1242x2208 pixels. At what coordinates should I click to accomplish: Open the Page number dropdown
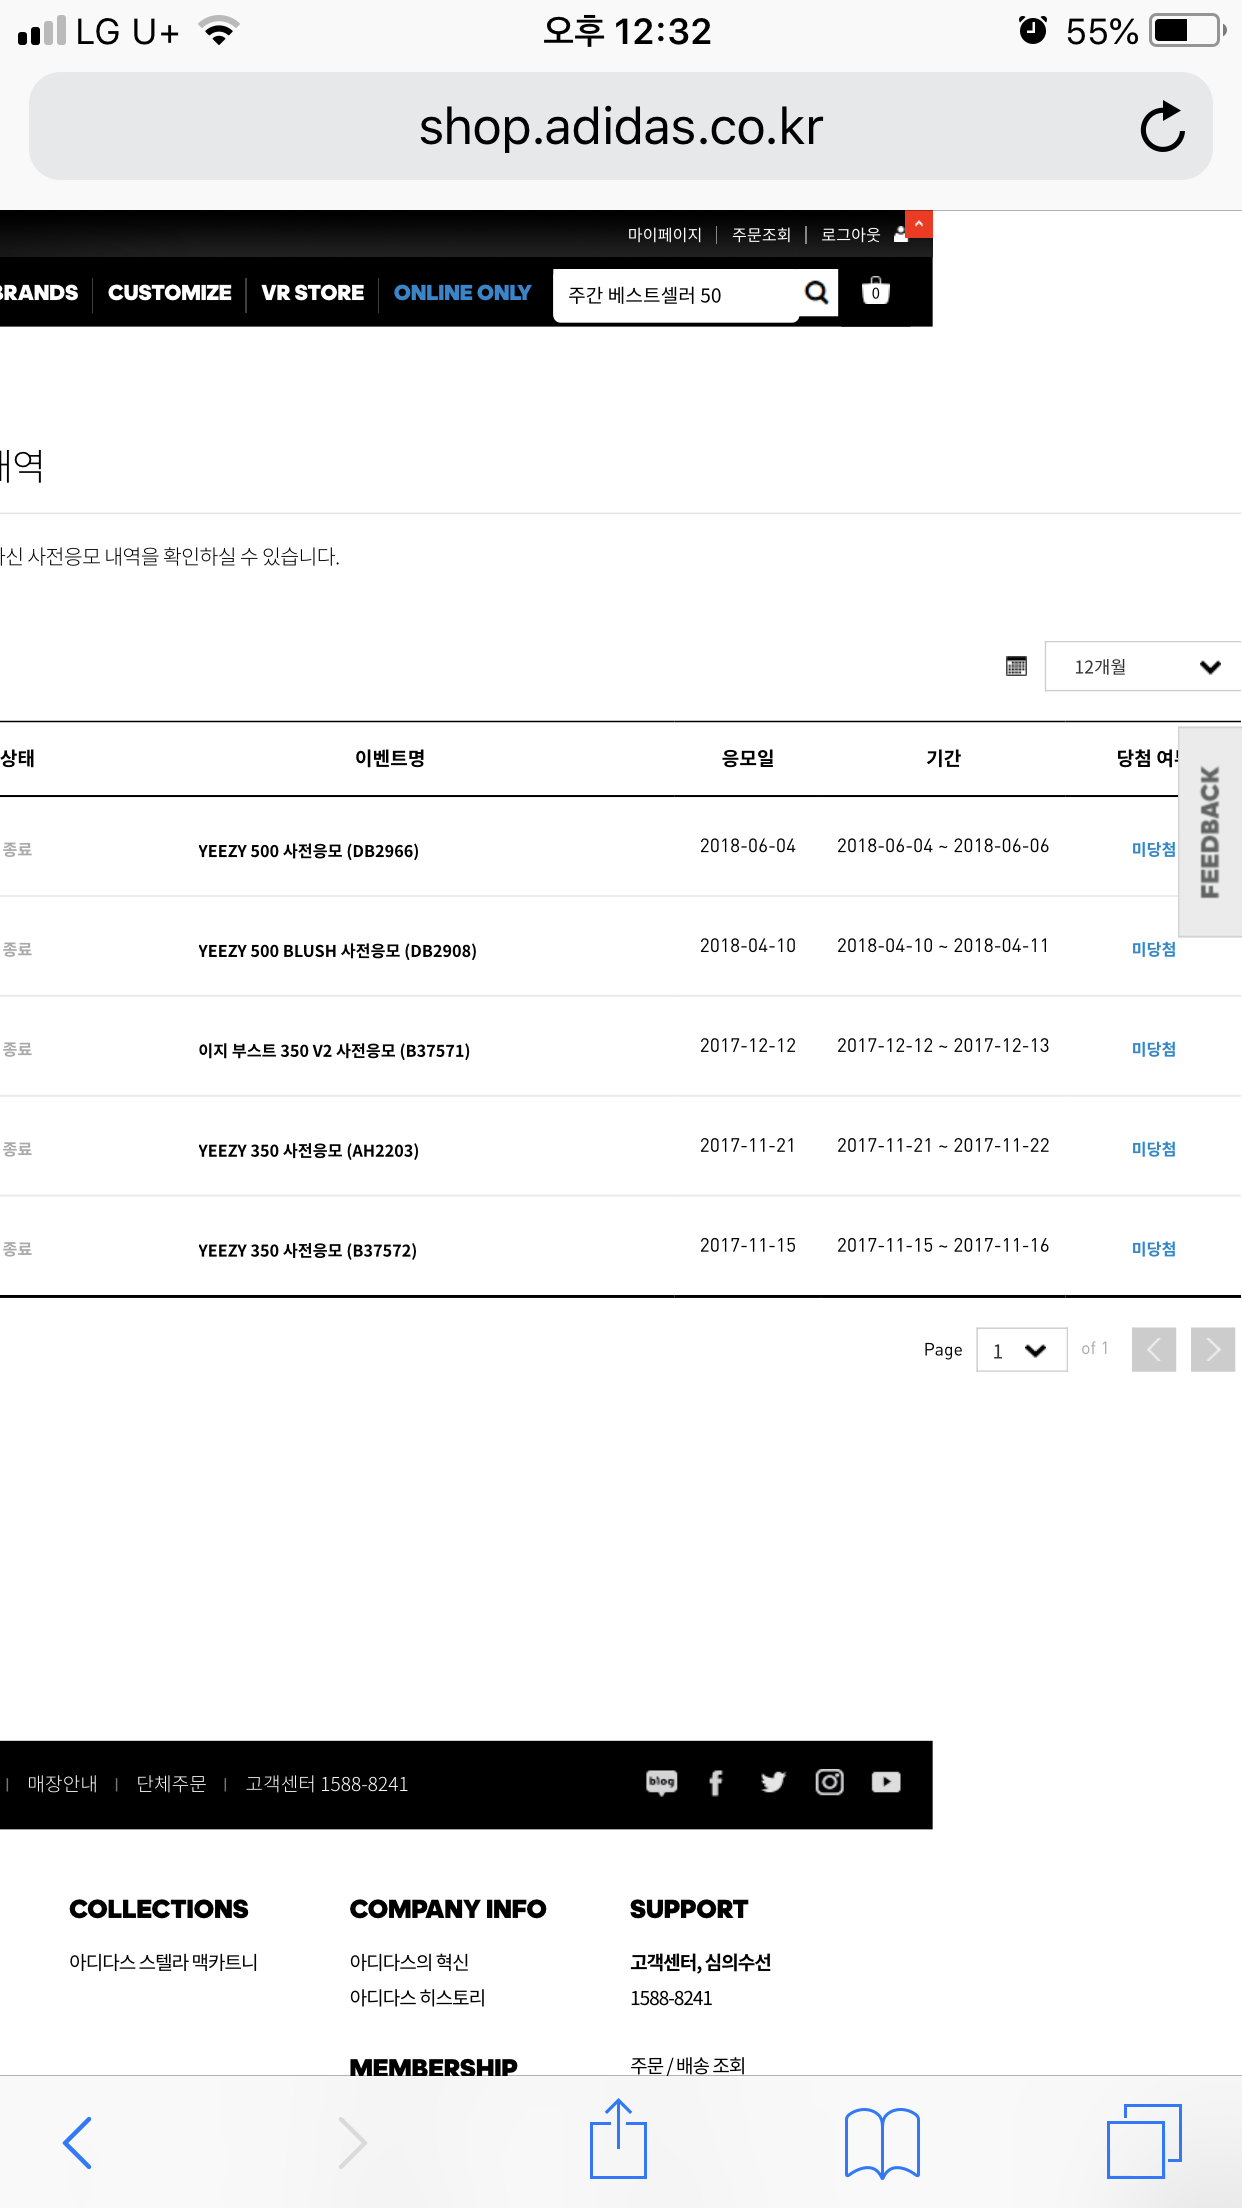tap(1021, 1350)
